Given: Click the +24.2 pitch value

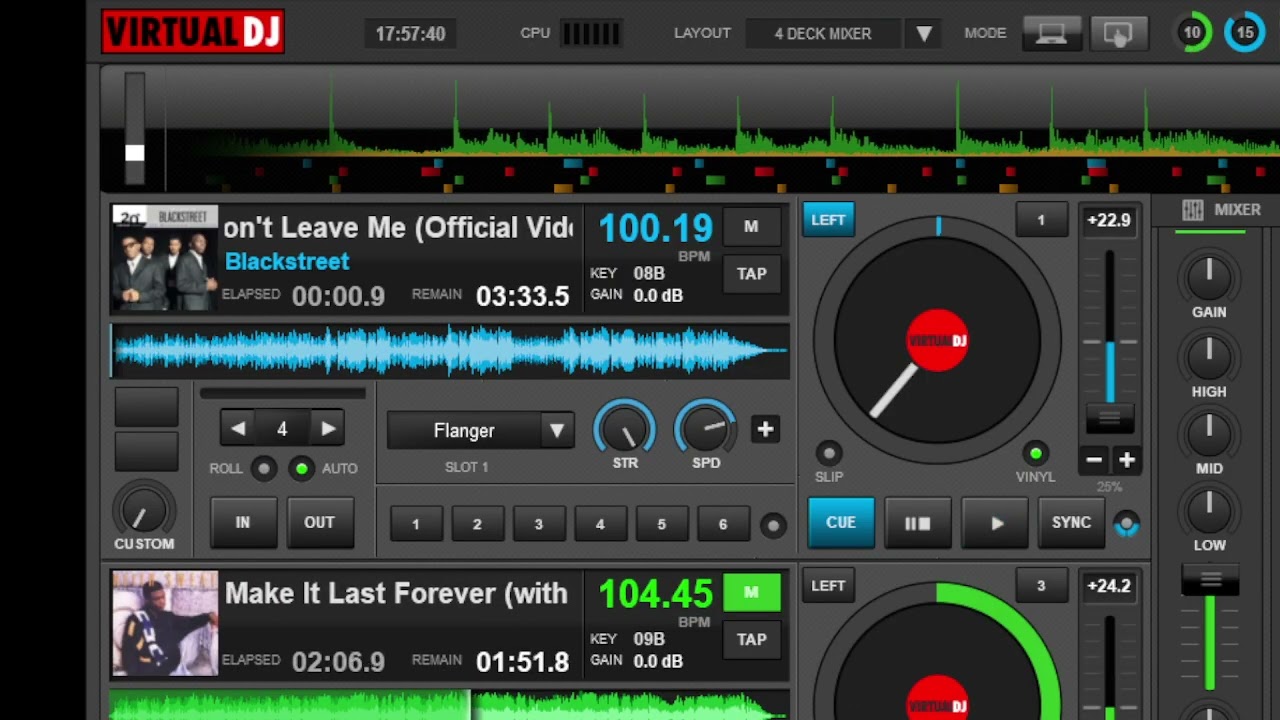Looking at the screenshot, I should [x=1108, y=586].
